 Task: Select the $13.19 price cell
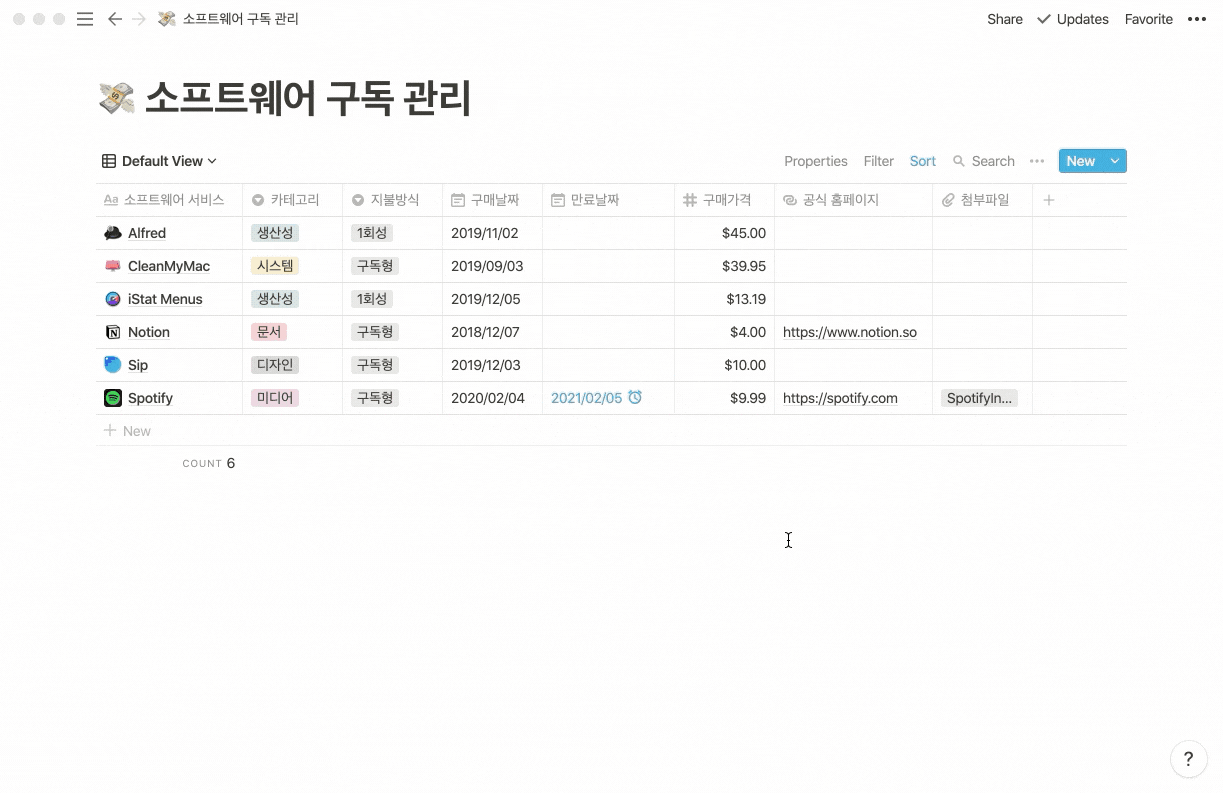pyautogui.click(x=725, y=299)
